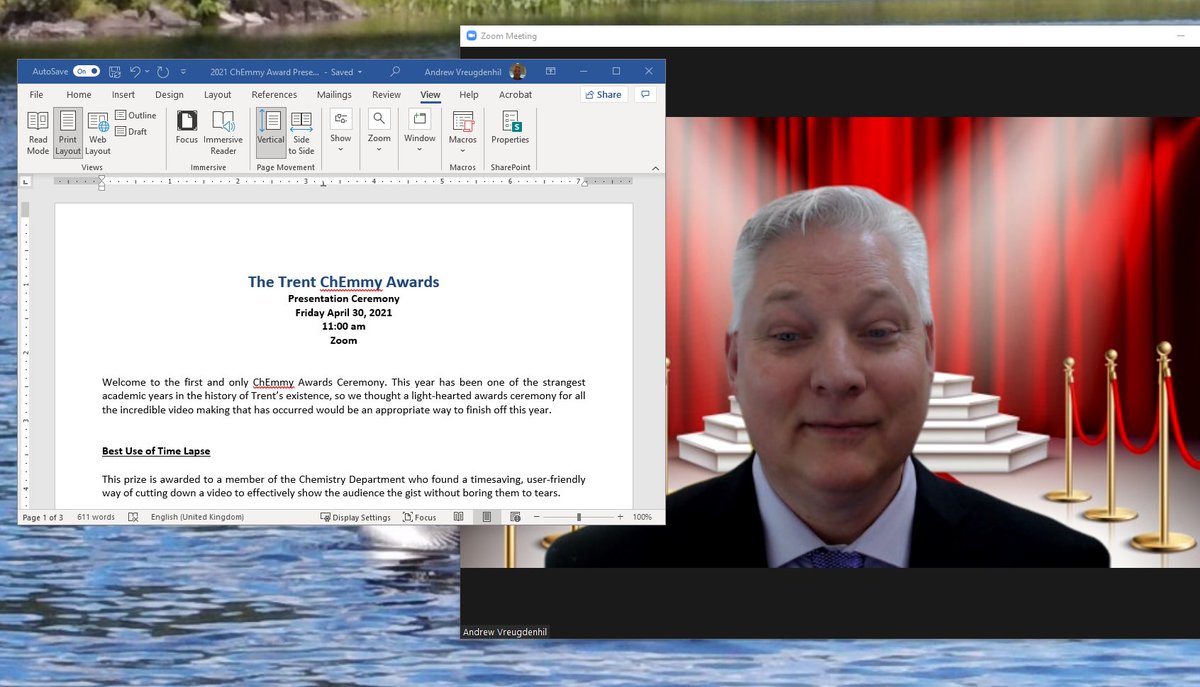Image resolution: width=1200 pixels, height=687 pixels.
Task: Select Print Layout view
Action: [68, 132]
